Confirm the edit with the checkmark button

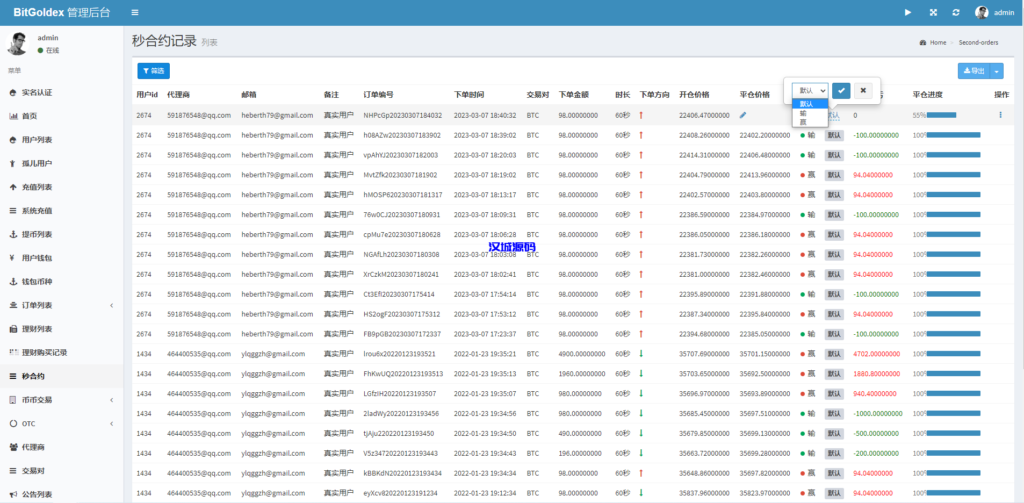point(841,90)
